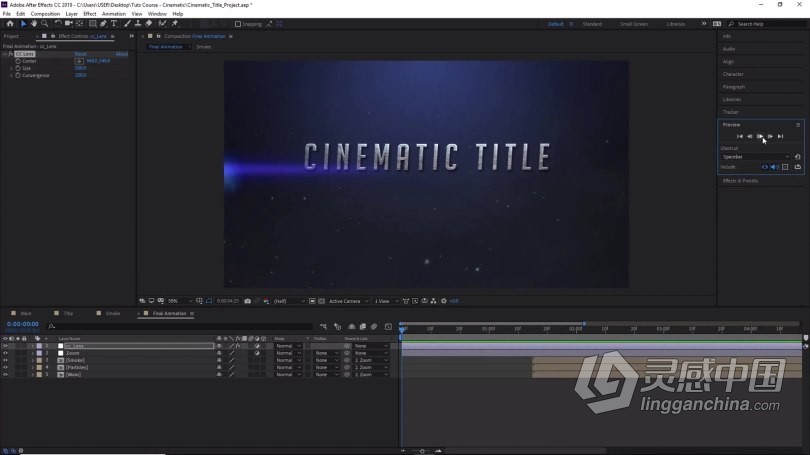Screen dimensions: 810x455
Task: Open the Composition menu
Action: 45,14
